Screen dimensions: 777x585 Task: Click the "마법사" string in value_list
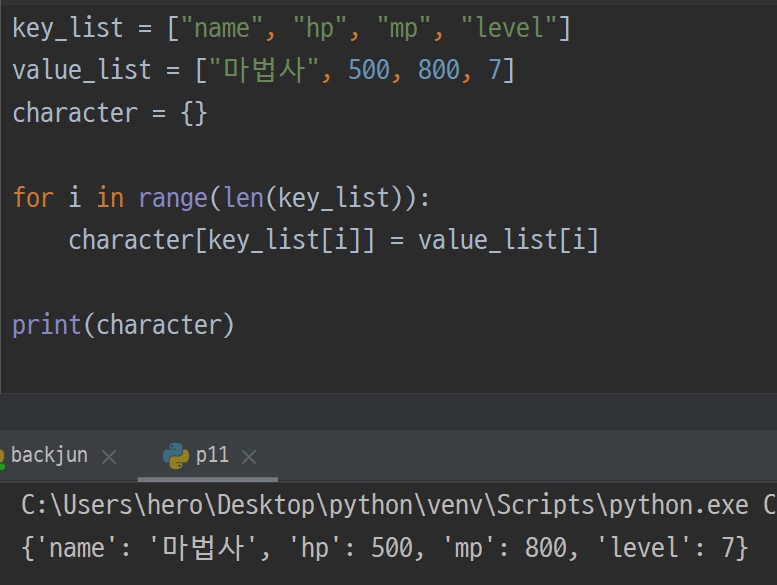click(x=264, y=69)
